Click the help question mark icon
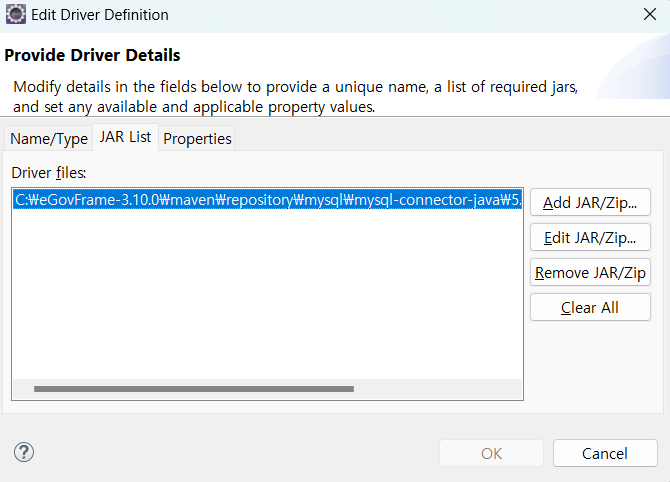670x482 pixels. (24, 452)
